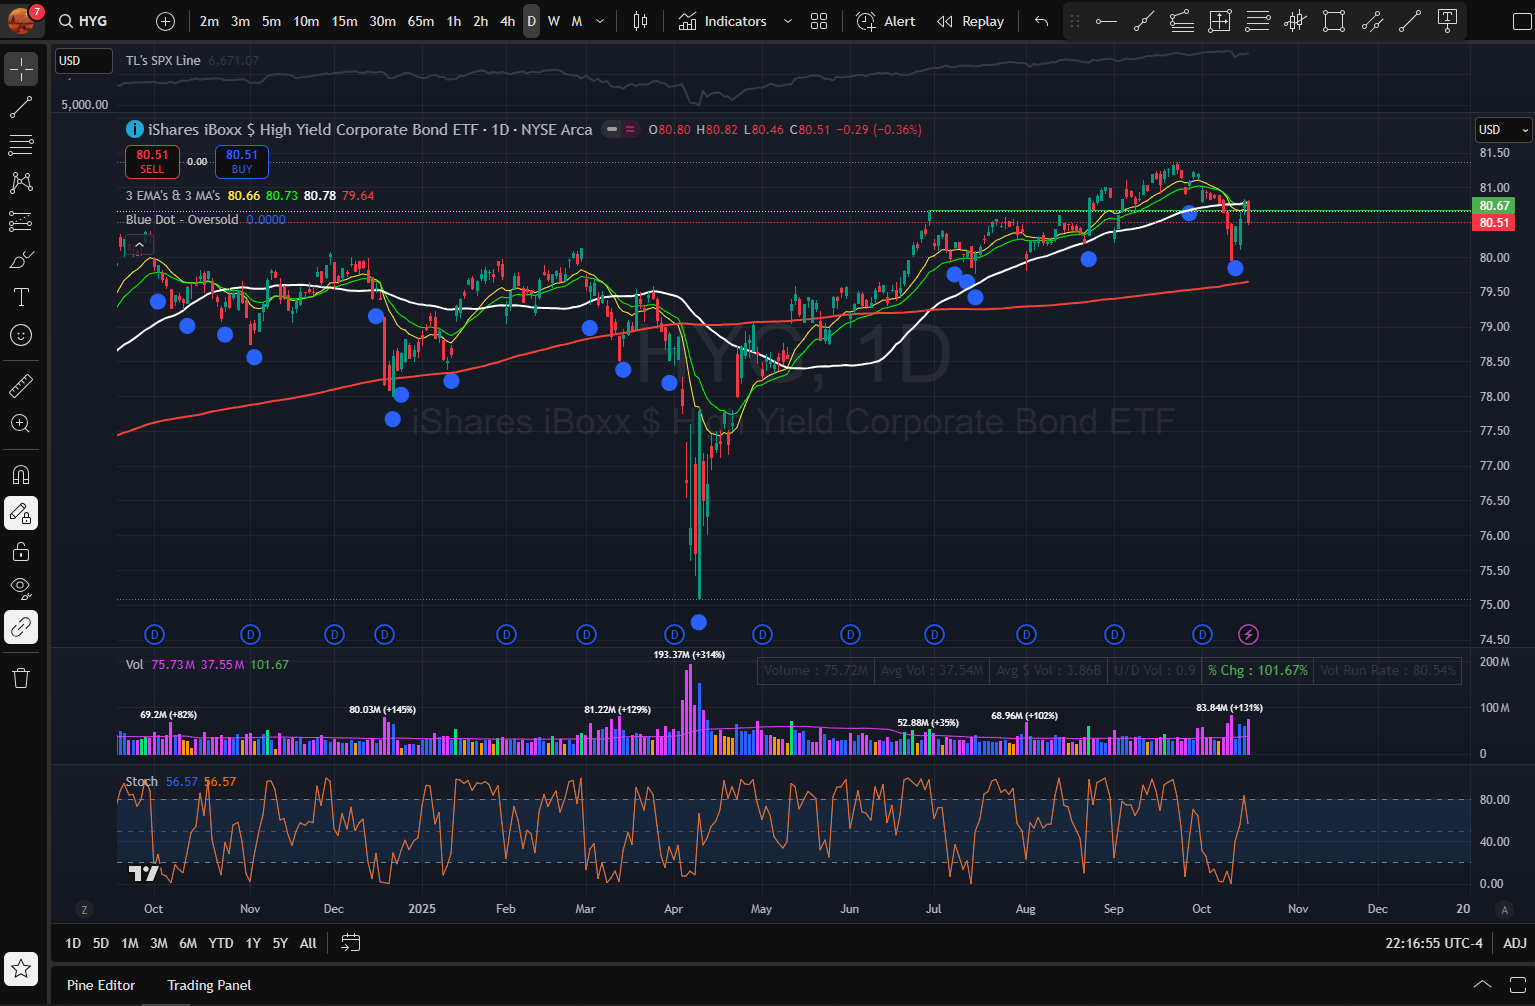Open the favorites star toolbar
Image resolution: width=1535 pixels, height=1006 pixels.
pos(21,968)
